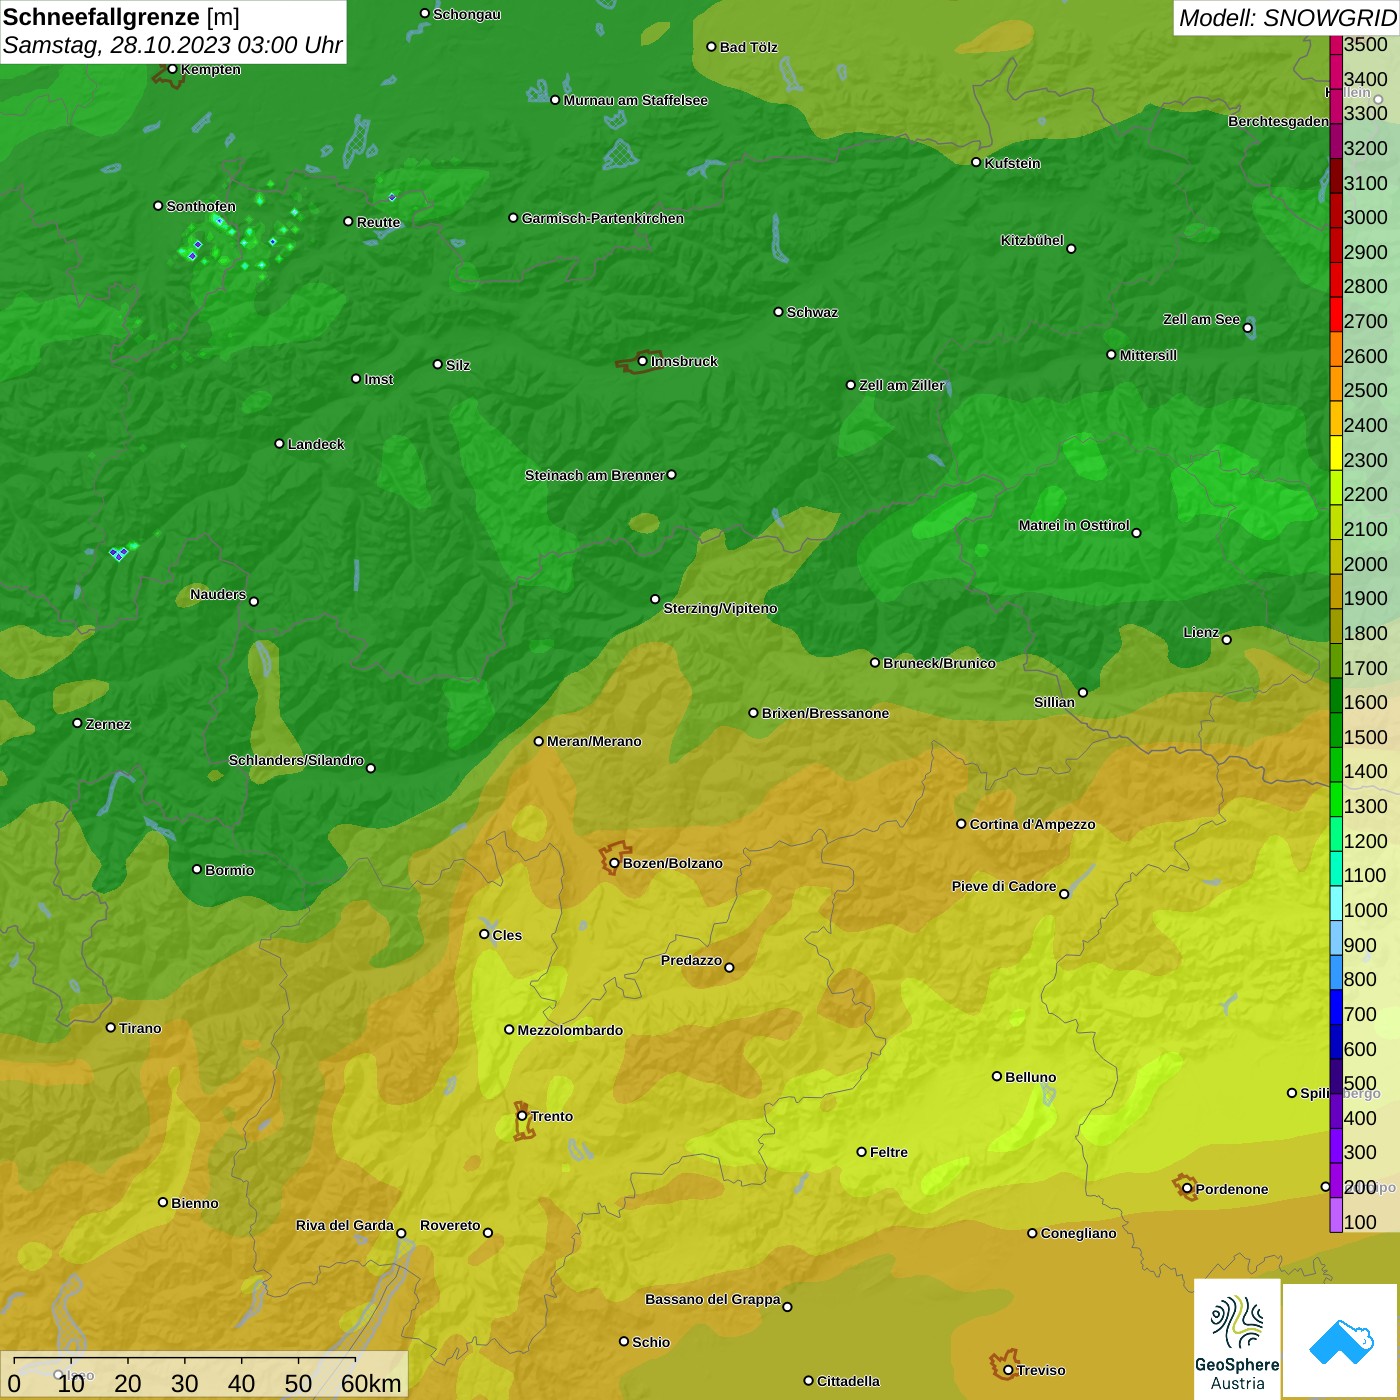Click the 'Mittersill' label

click(x=1148, y=355)
